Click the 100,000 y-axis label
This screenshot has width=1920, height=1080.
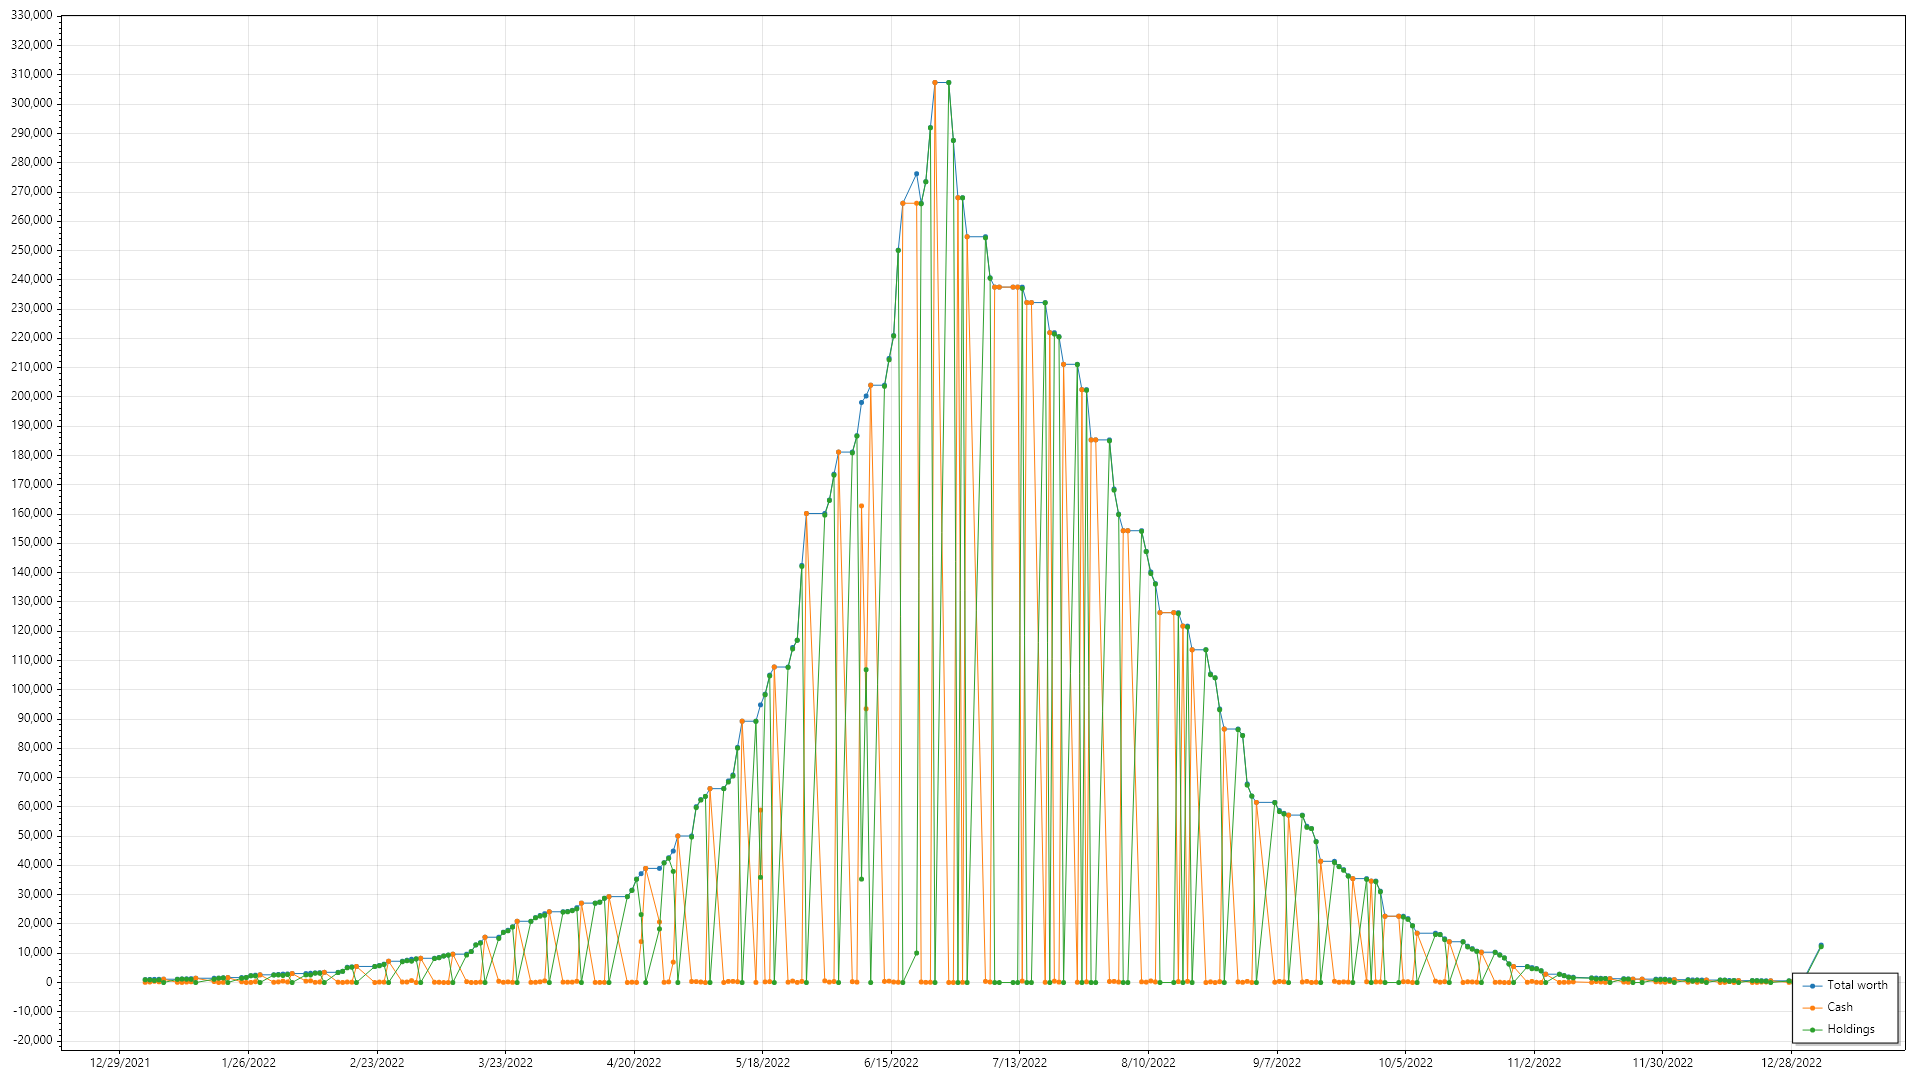[x=32, y=689]
